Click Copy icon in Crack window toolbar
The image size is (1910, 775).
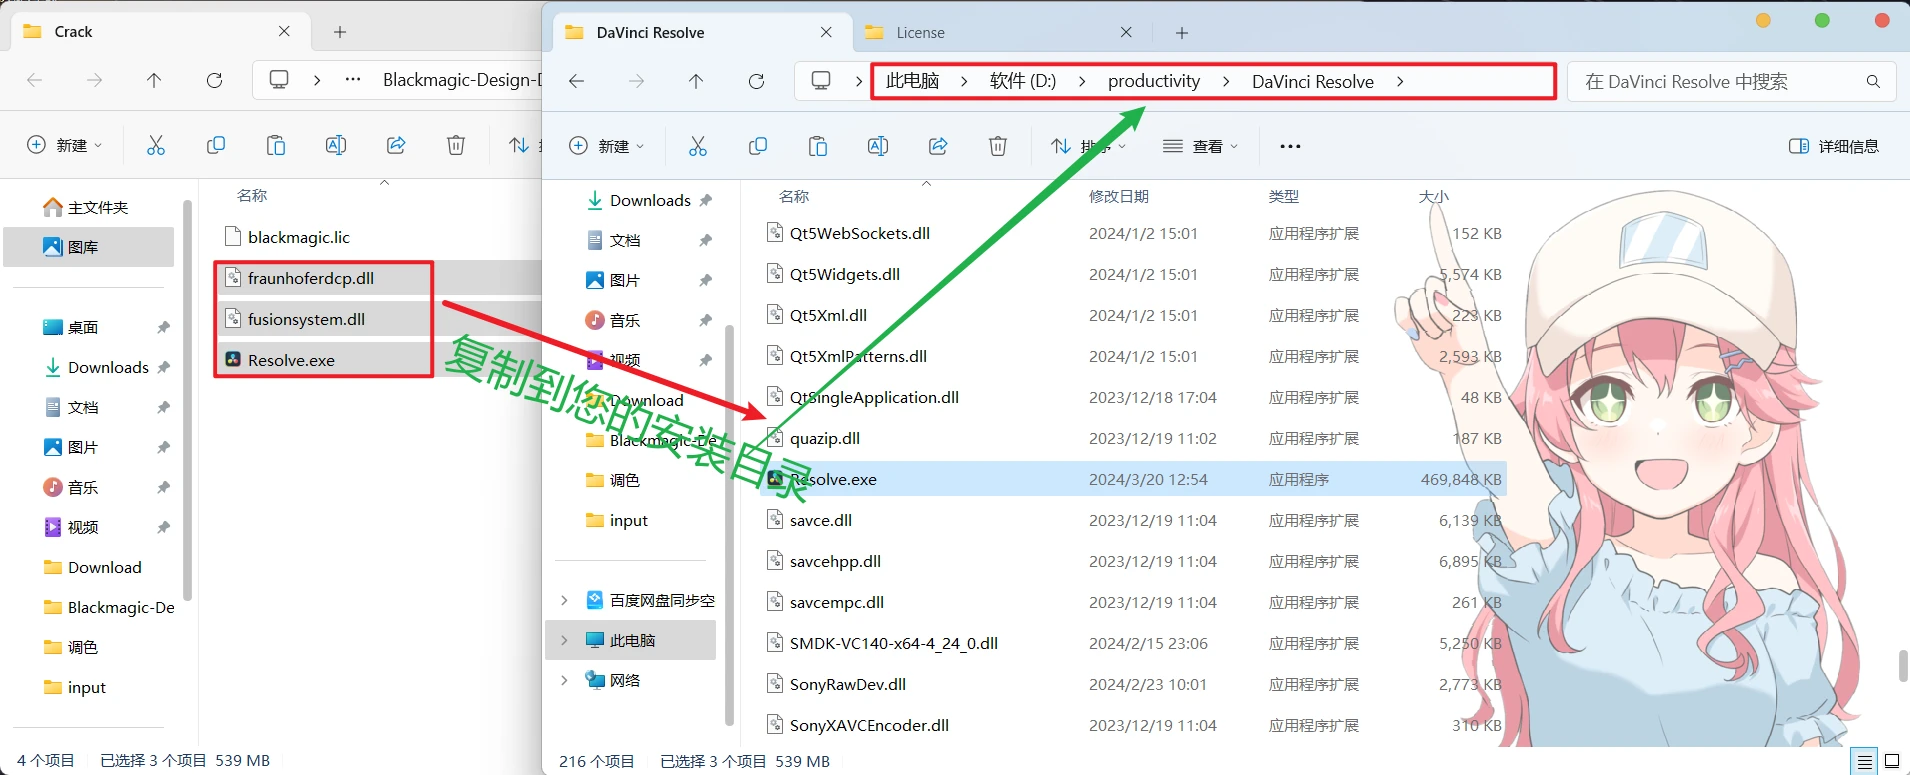click(x=216, y=145)
